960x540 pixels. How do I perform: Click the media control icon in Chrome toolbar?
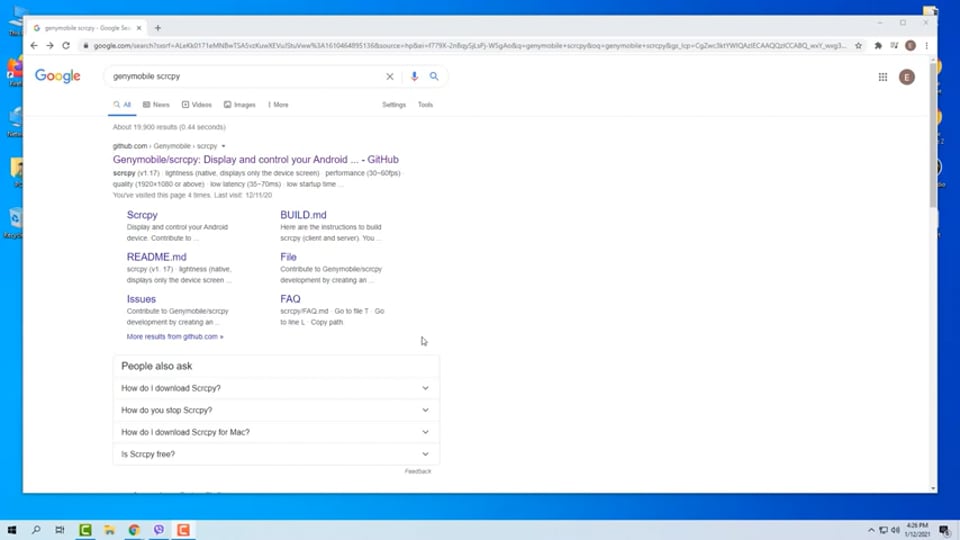point(894,46)
